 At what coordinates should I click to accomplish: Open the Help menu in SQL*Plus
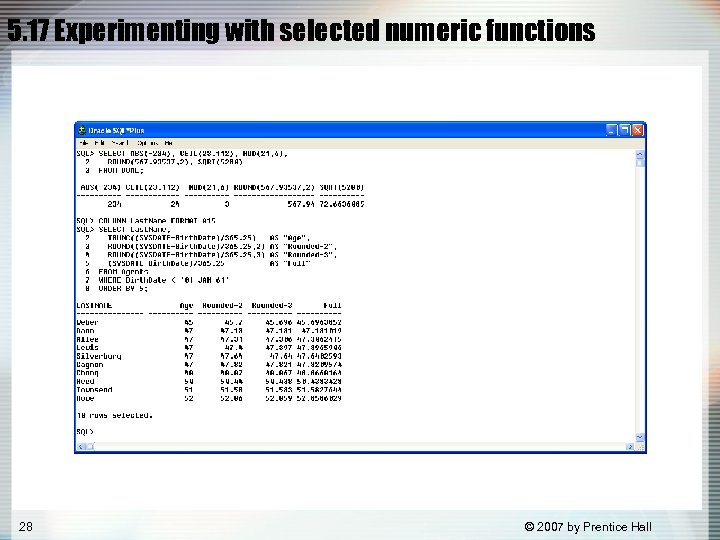169,143
